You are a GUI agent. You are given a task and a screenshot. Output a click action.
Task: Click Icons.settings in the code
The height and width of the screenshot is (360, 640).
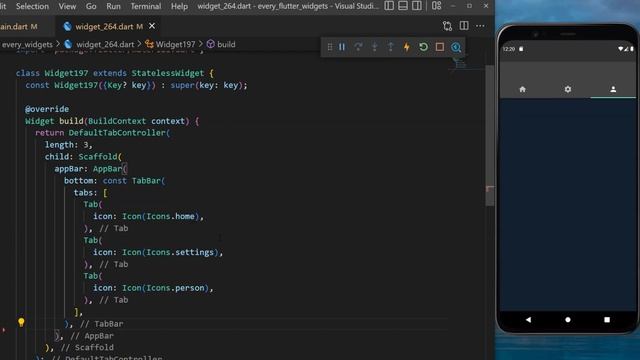tap(180, 252)
